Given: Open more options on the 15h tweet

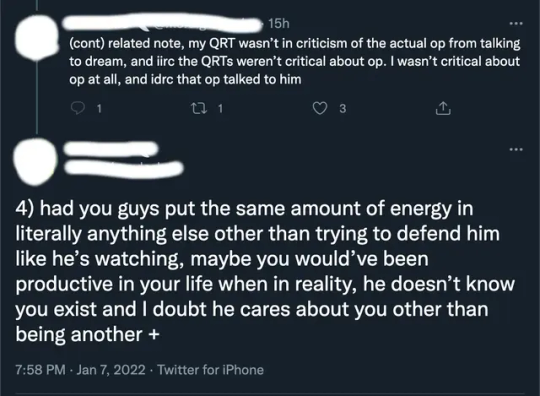Looking at the screenshot, I should 516,24.
